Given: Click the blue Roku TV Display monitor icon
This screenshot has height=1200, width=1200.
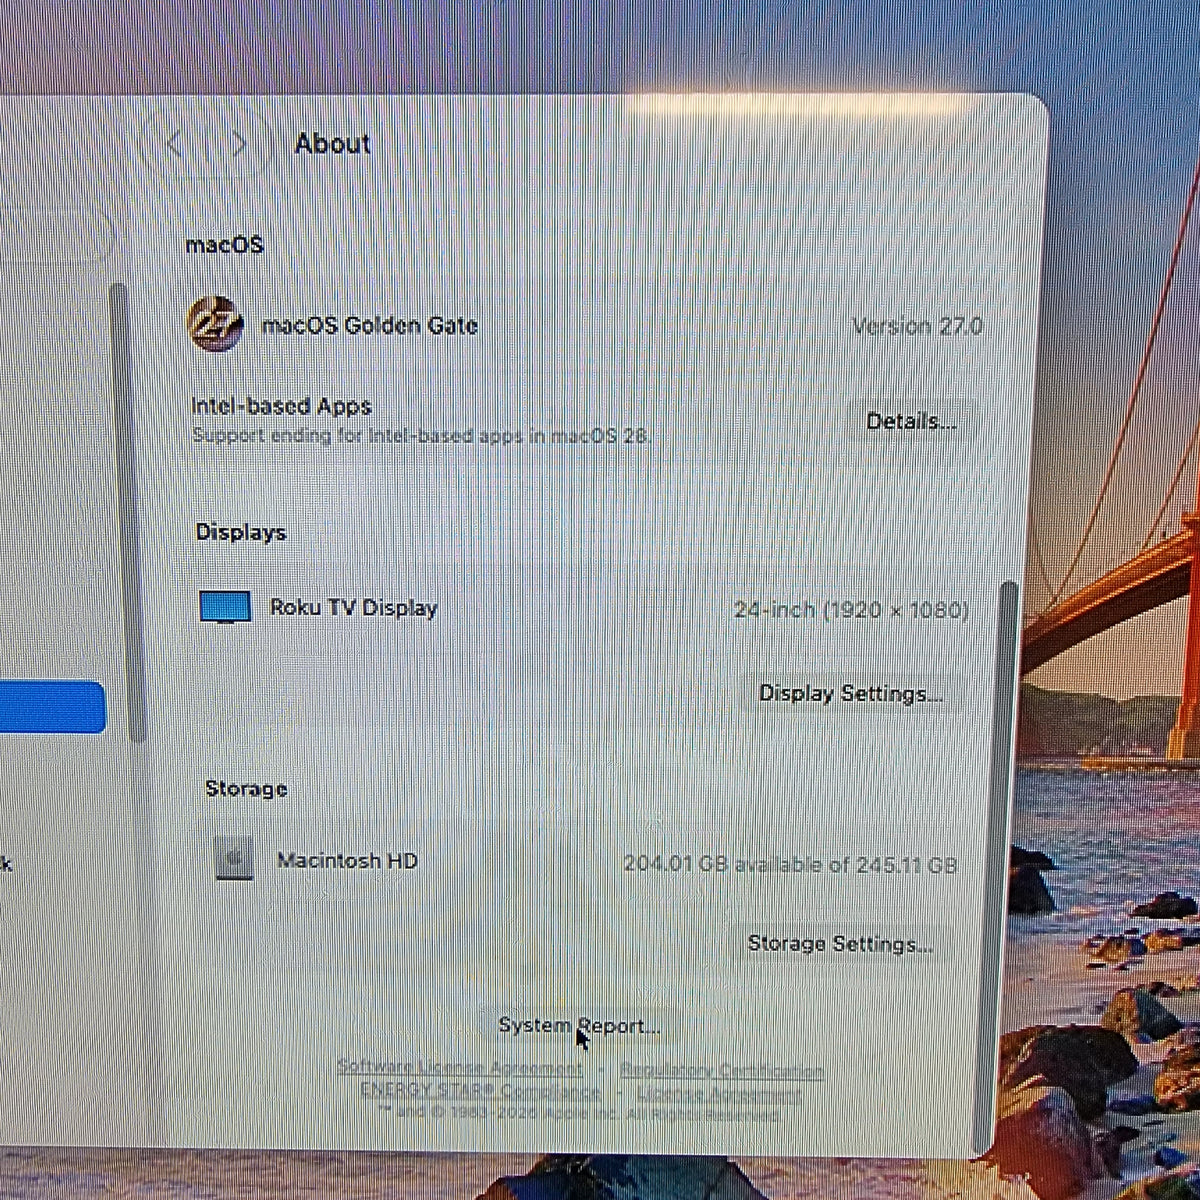Looking at the screenshot, I should click(x=225, y=607).
